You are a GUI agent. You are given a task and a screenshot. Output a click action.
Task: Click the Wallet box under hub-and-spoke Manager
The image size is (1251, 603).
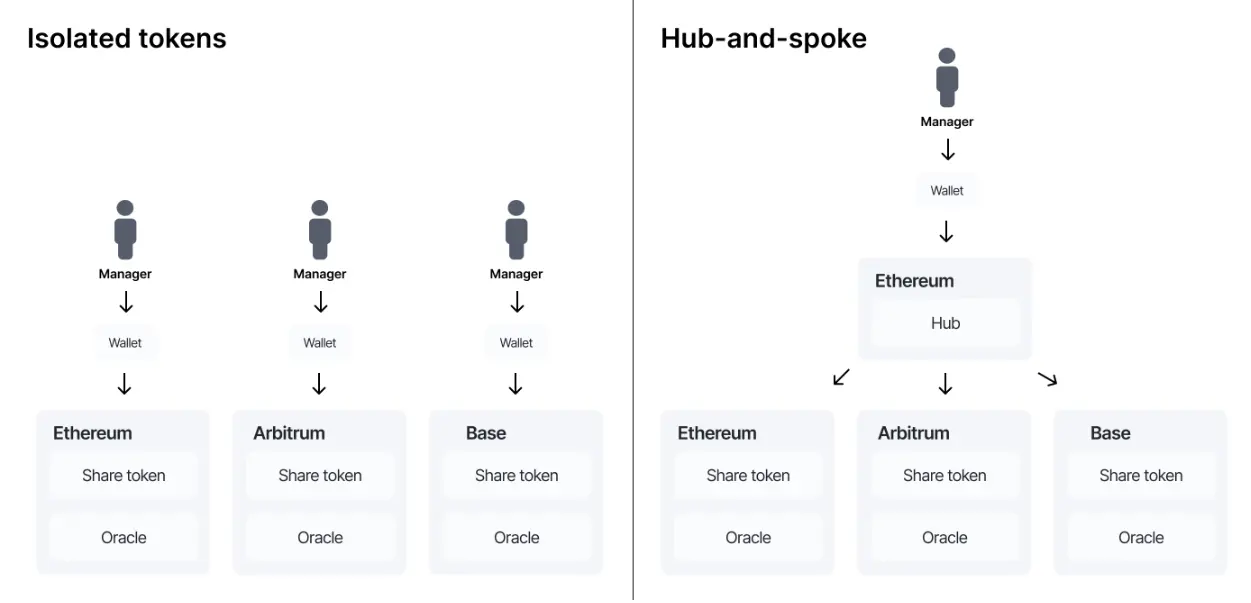tap(947, 190)
